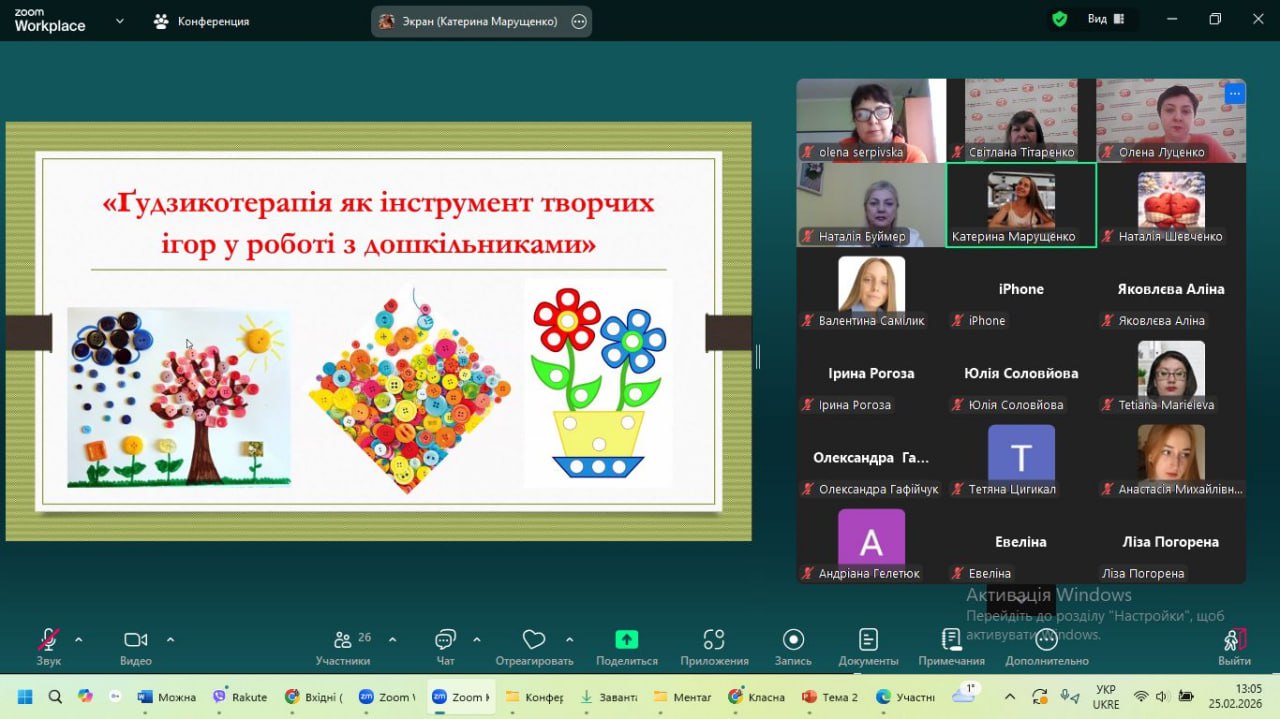
Task: Expand video options arrow next to Видео
Action: click(x=170, y=640)
